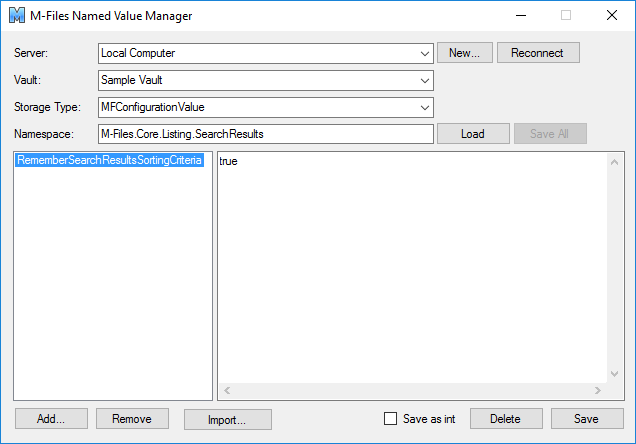Open the Vault dropdown list
The width and height of the screenshot is (636, 444).
266,80
